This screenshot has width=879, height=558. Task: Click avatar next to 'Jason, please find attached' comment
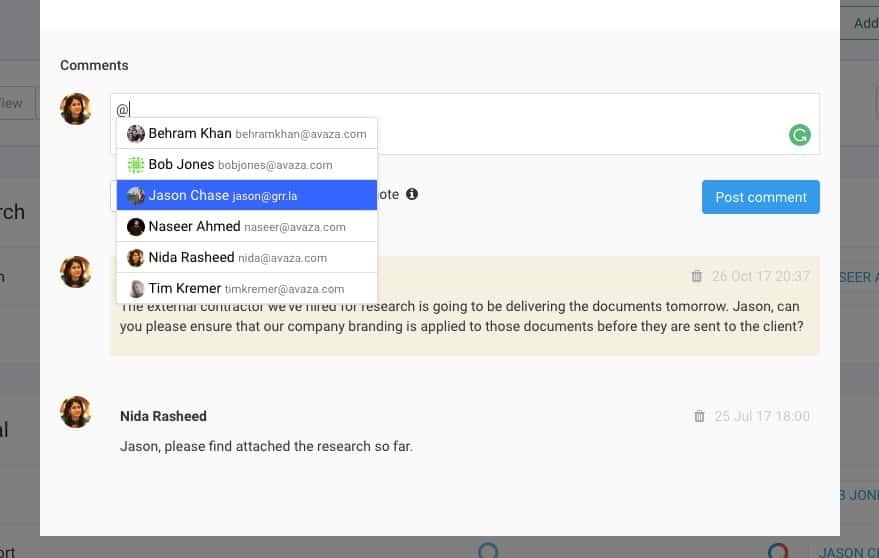pos(76,412)
